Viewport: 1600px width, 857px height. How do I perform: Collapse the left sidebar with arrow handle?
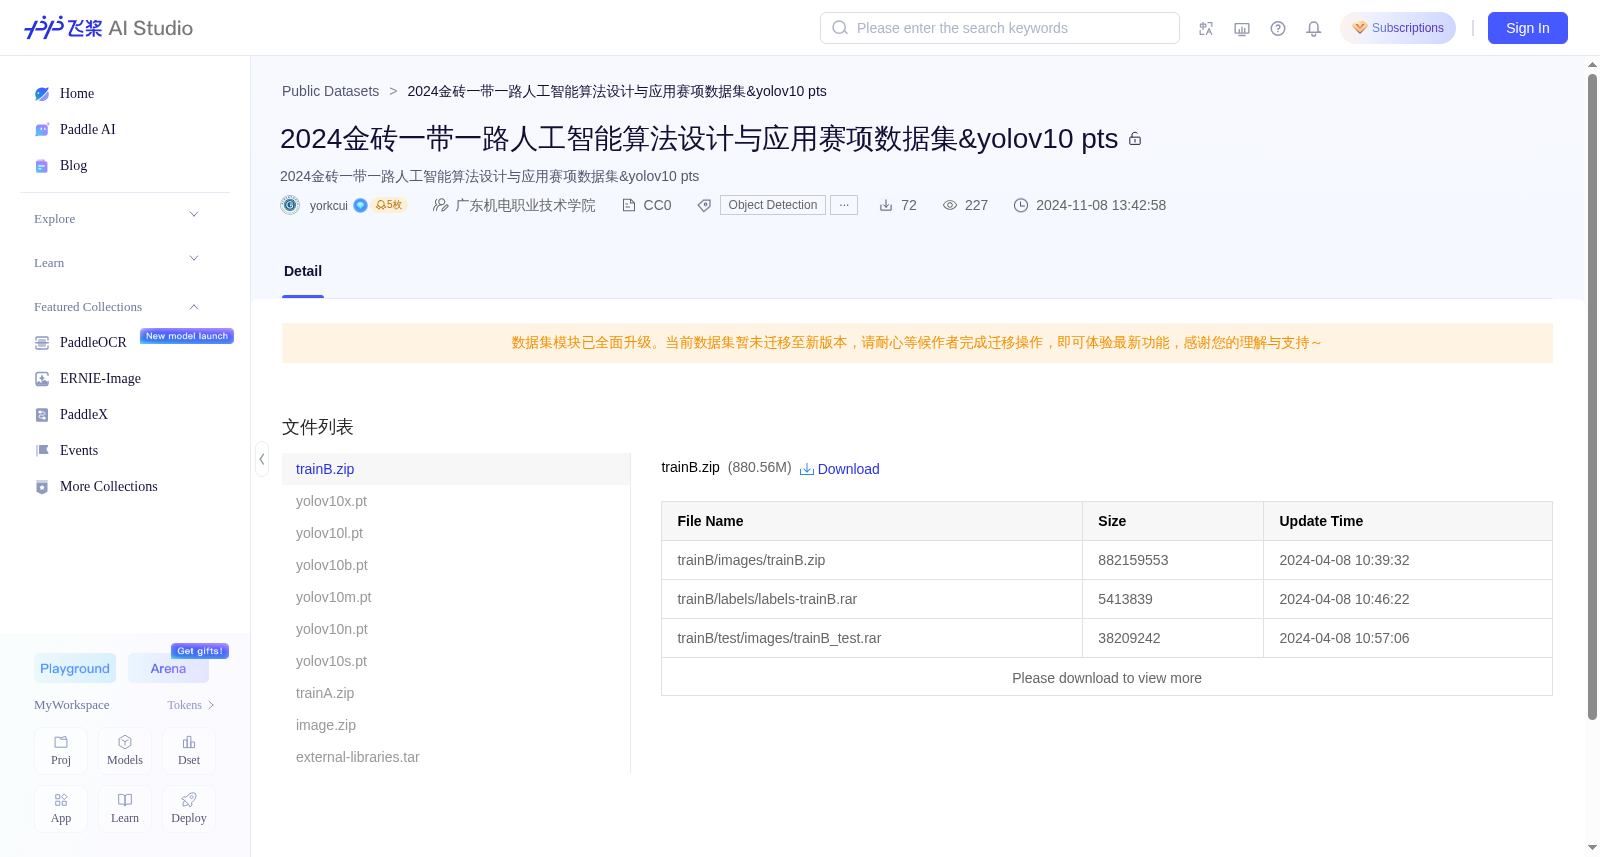pos(262,459)
